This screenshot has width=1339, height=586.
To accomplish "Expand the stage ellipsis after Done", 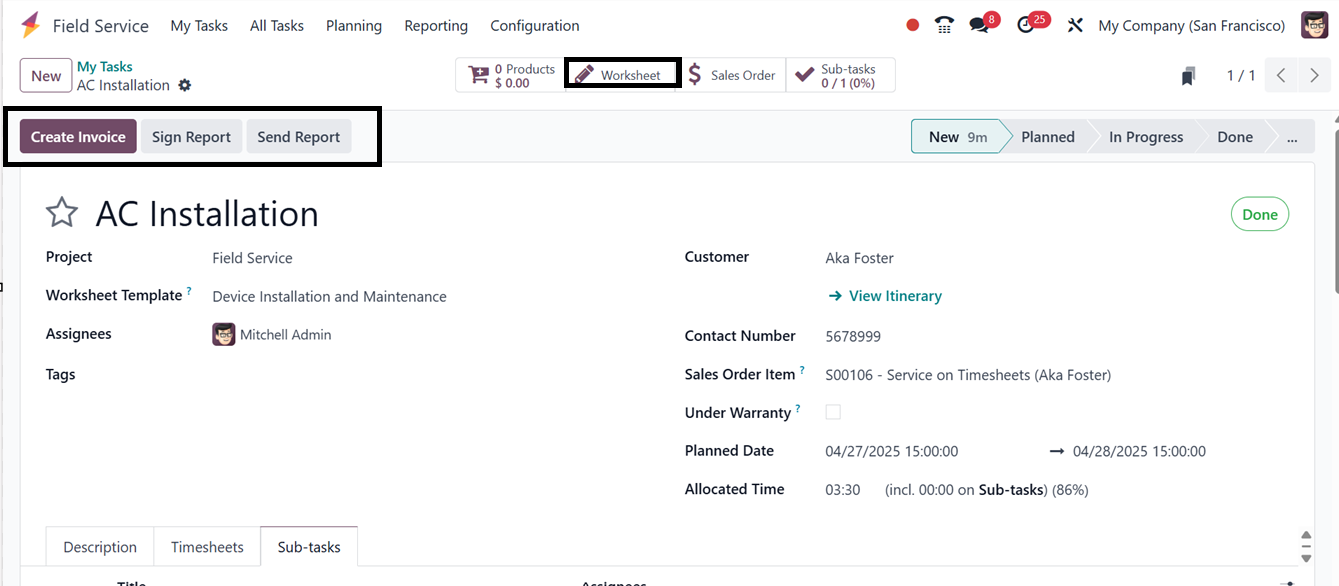I will click(x=1293, y=137).
